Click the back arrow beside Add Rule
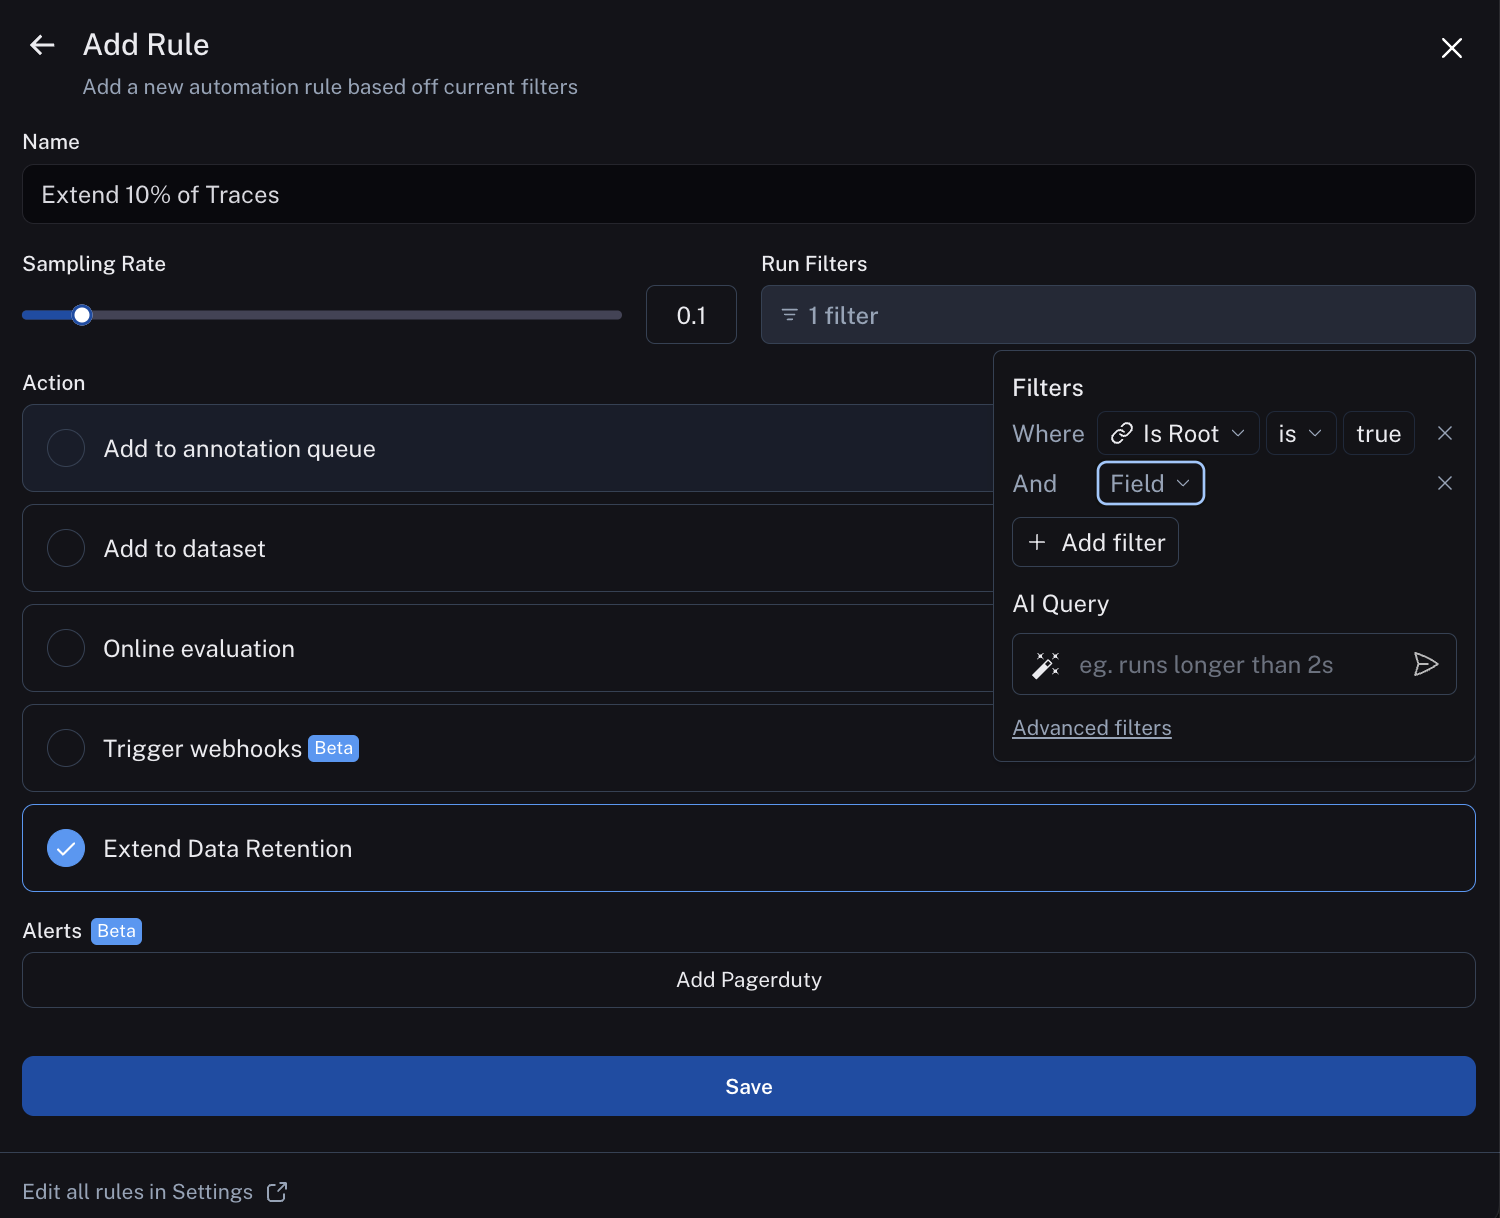Image resolution: width=1500 pixels, height=1218 pixels. pos(42,45)
